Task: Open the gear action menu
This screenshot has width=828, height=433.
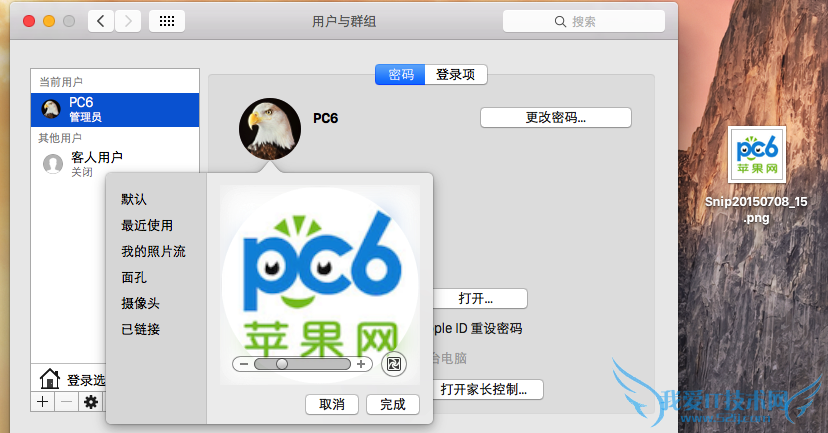Action: tap(91, 402)
